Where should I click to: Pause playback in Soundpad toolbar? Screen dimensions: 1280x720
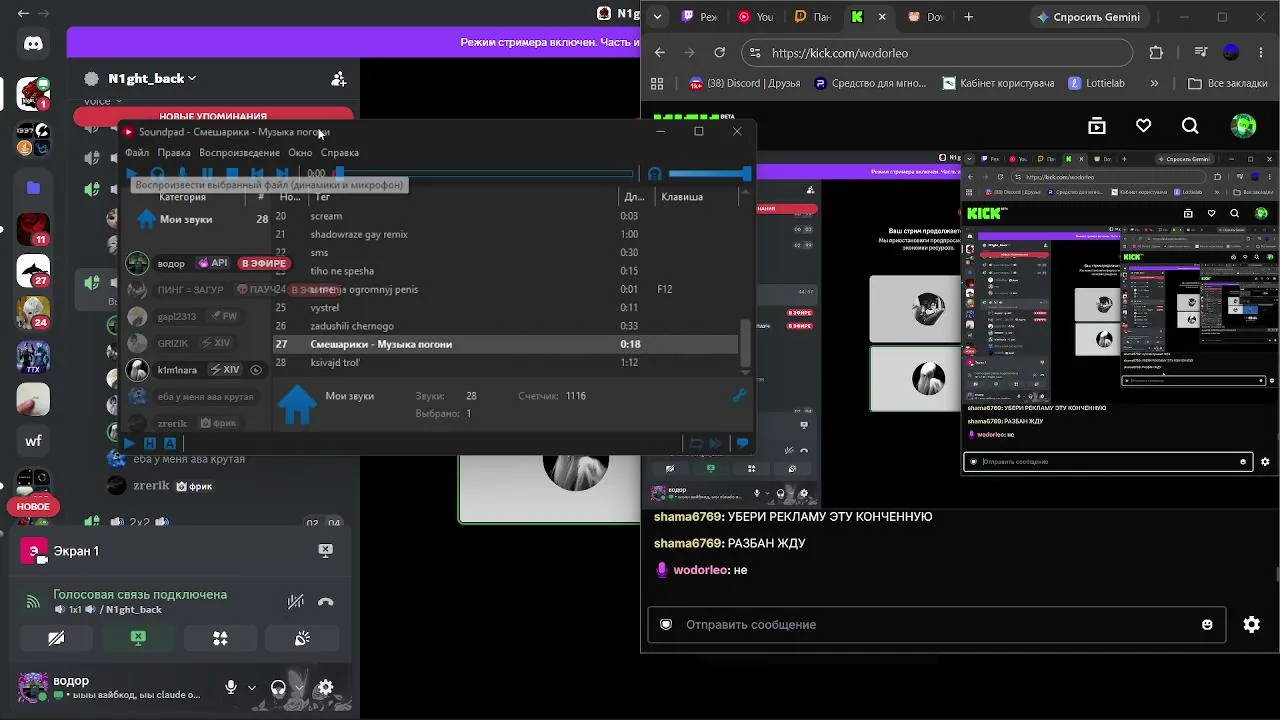coord(207,173)
